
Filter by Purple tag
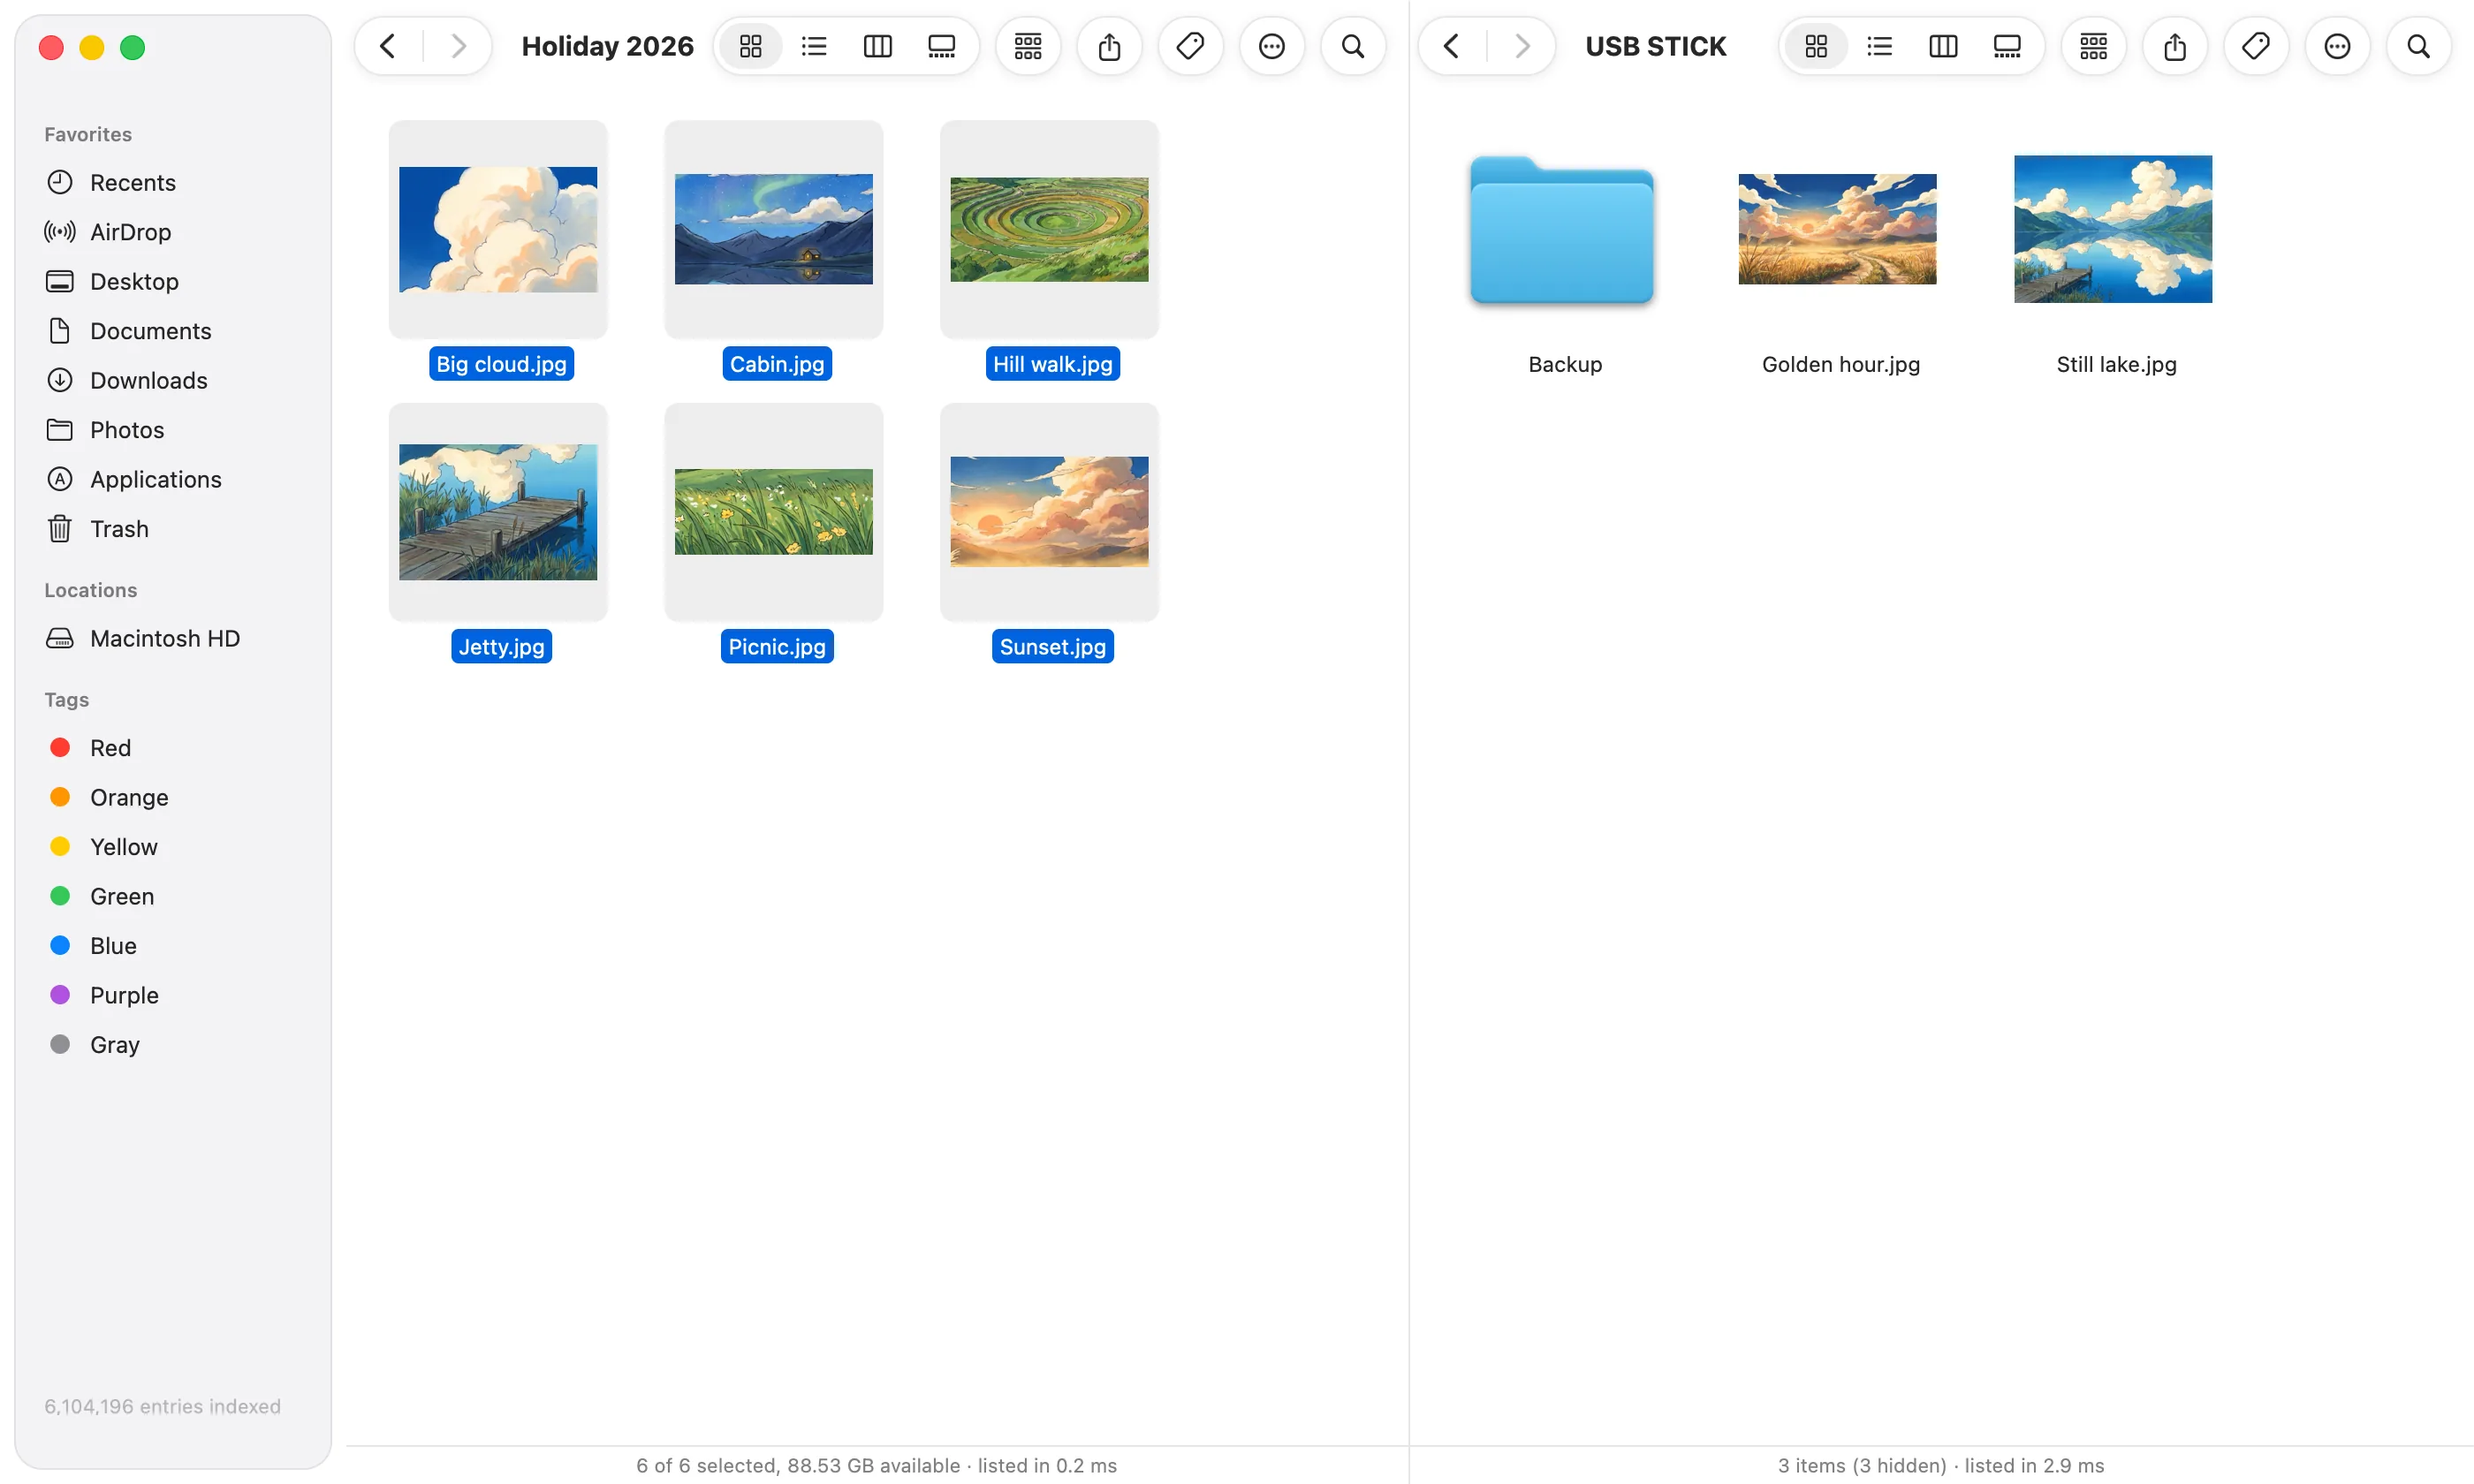point(172,995)
